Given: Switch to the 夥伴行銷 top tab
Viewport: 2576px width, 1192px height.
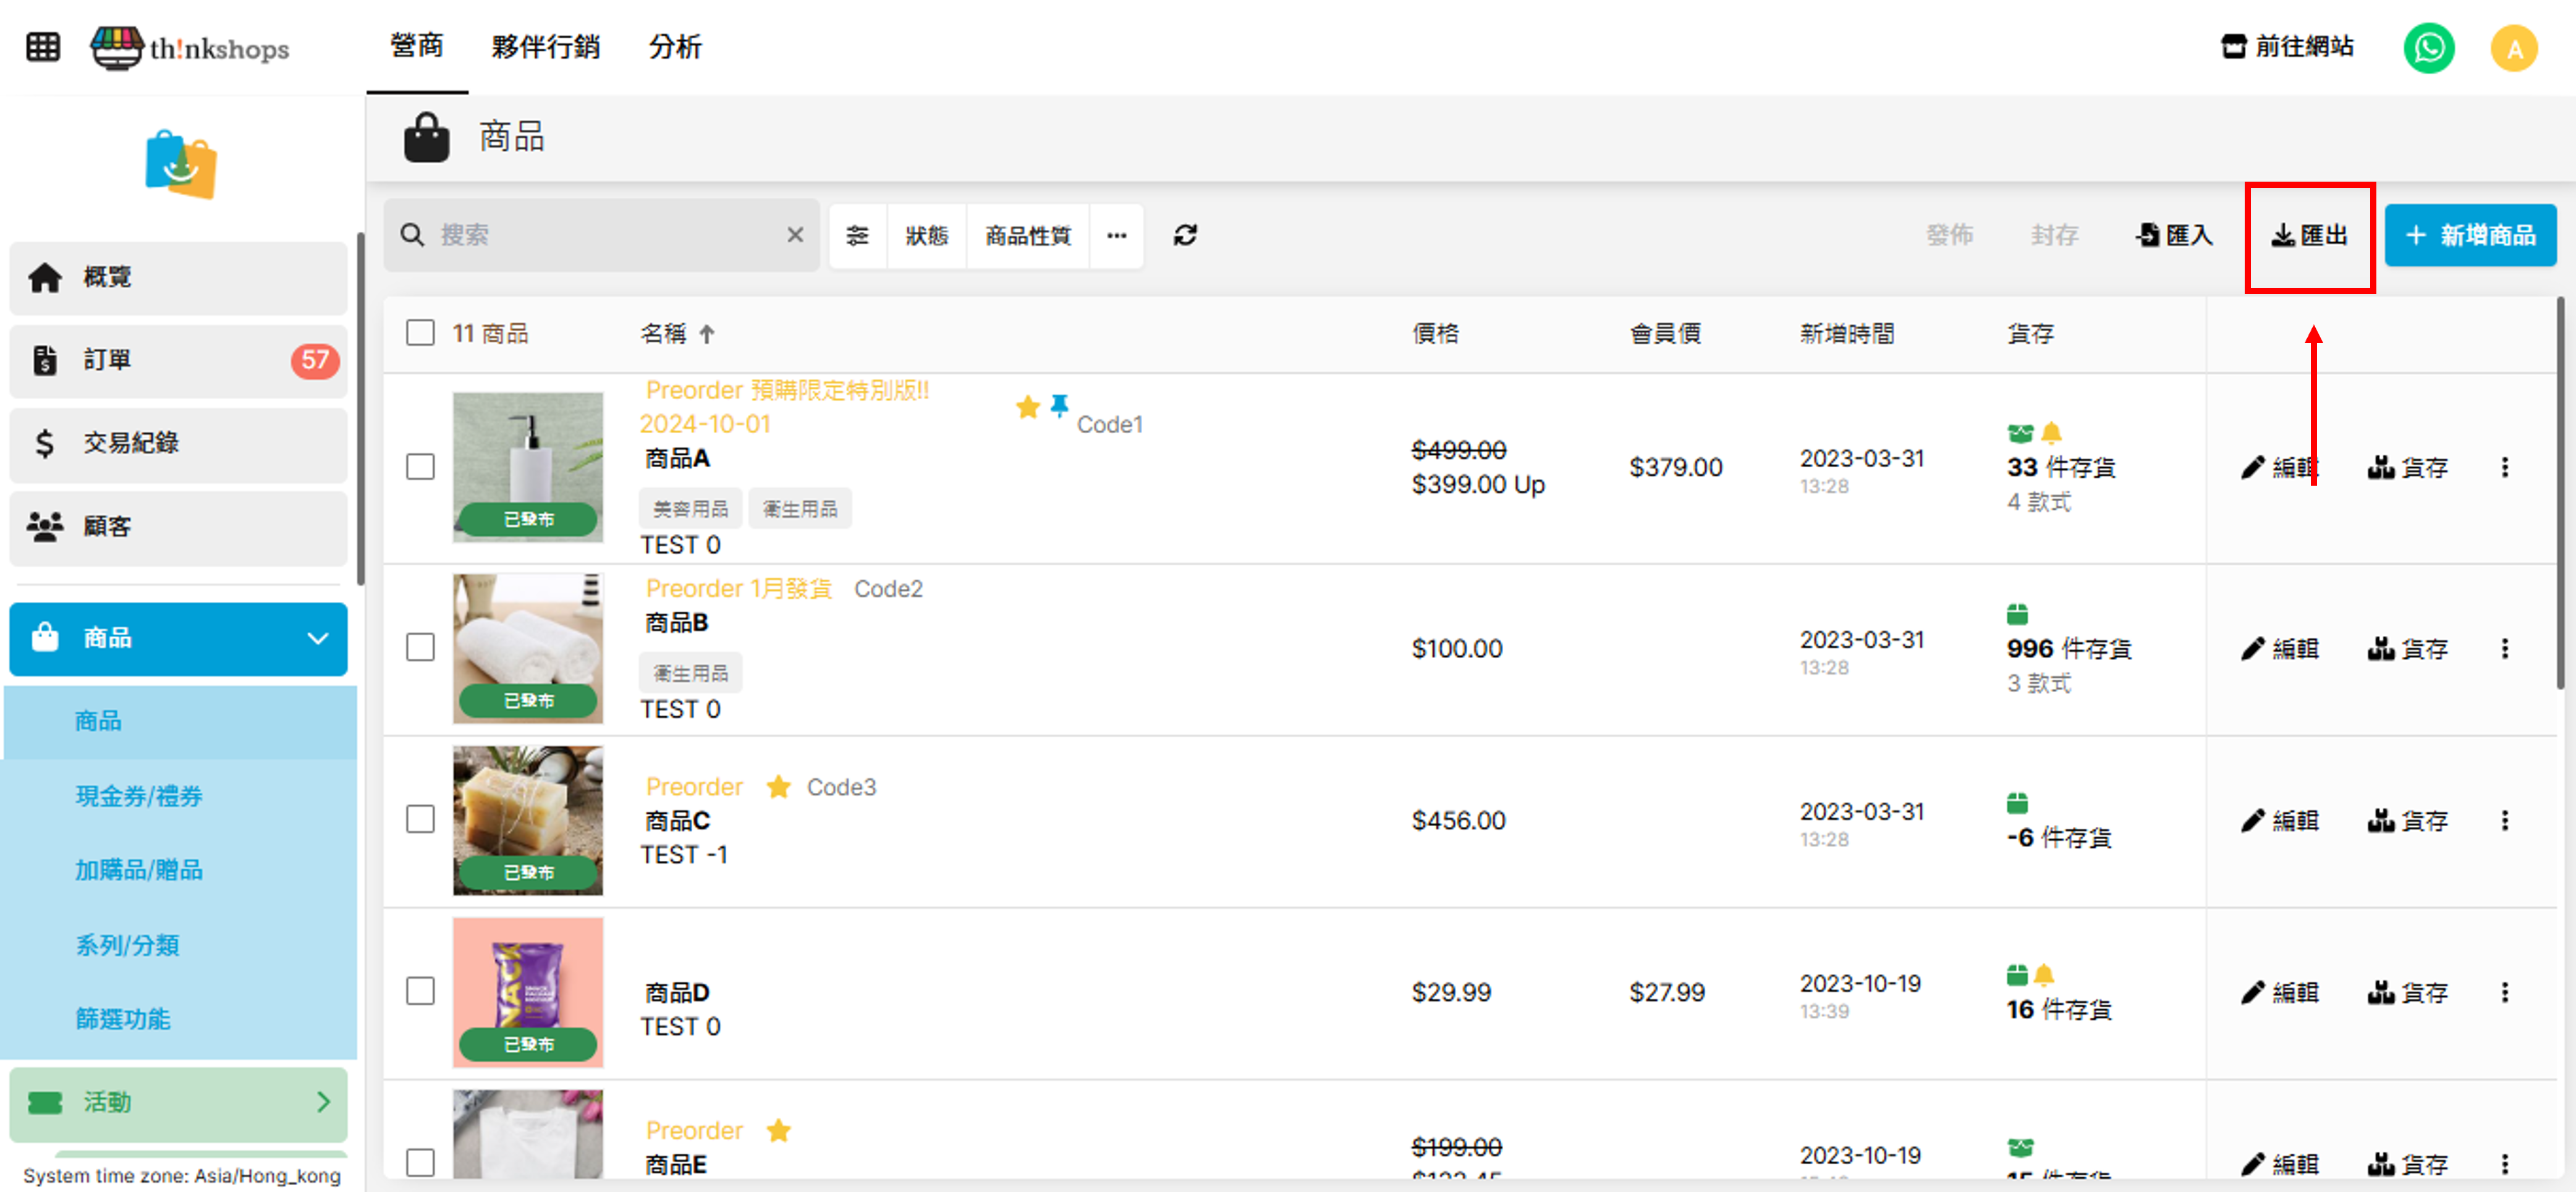Looking at the screenshot, I should coord(545,47).
